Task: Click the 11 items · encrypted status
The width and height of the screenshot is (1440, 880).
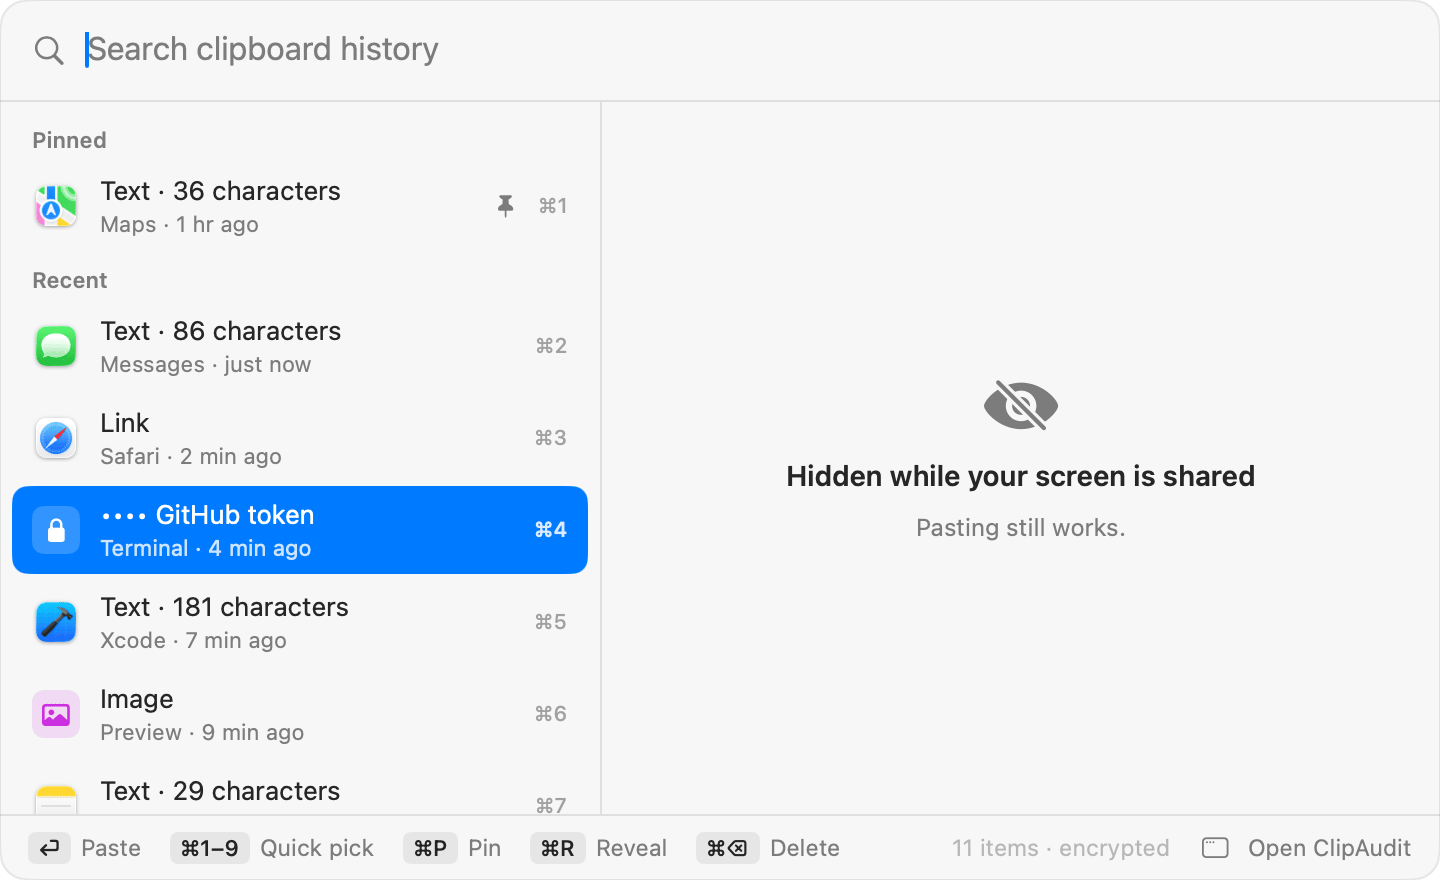Action: tap(1060, 848)
